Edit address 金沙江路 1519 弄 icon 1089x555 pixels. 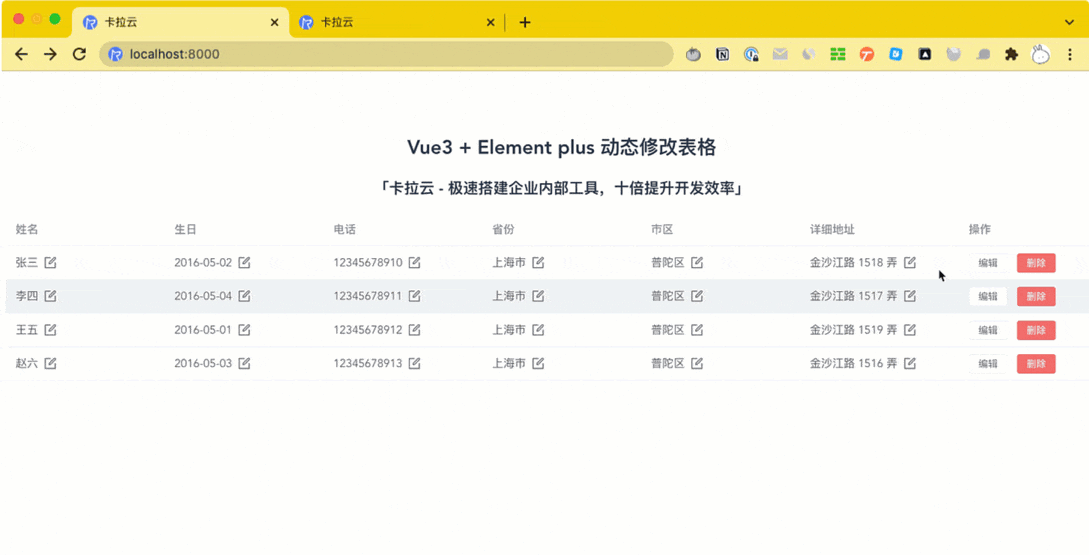(909, 330)
